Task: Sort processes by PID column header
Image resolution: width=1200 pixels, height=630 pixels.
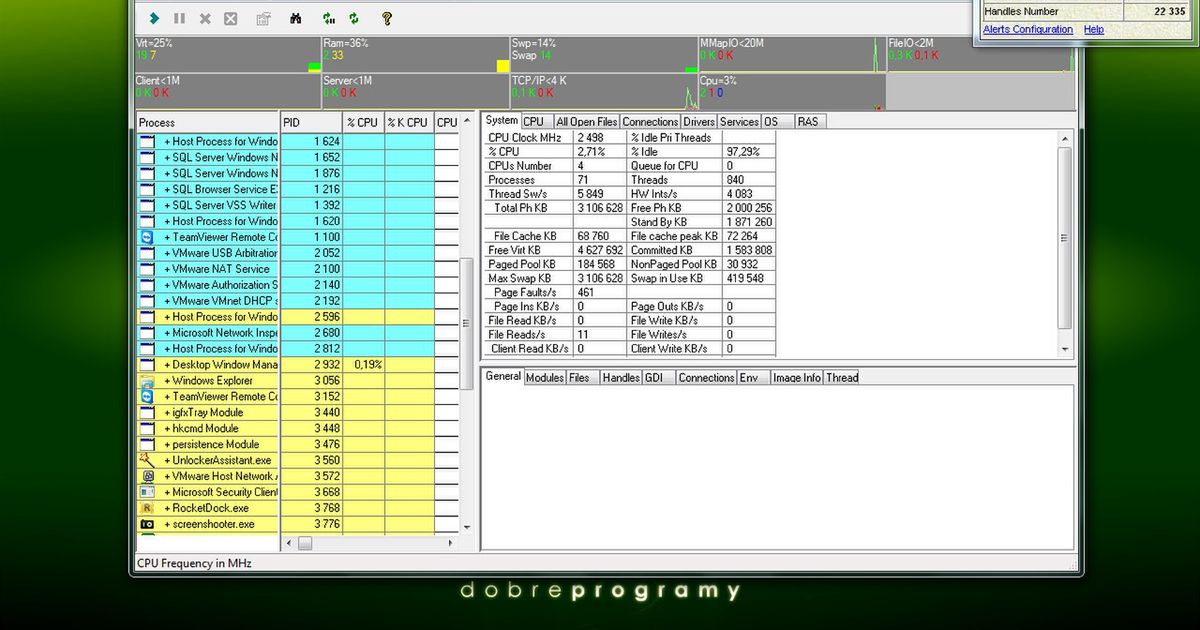Action: coord(310,122)
